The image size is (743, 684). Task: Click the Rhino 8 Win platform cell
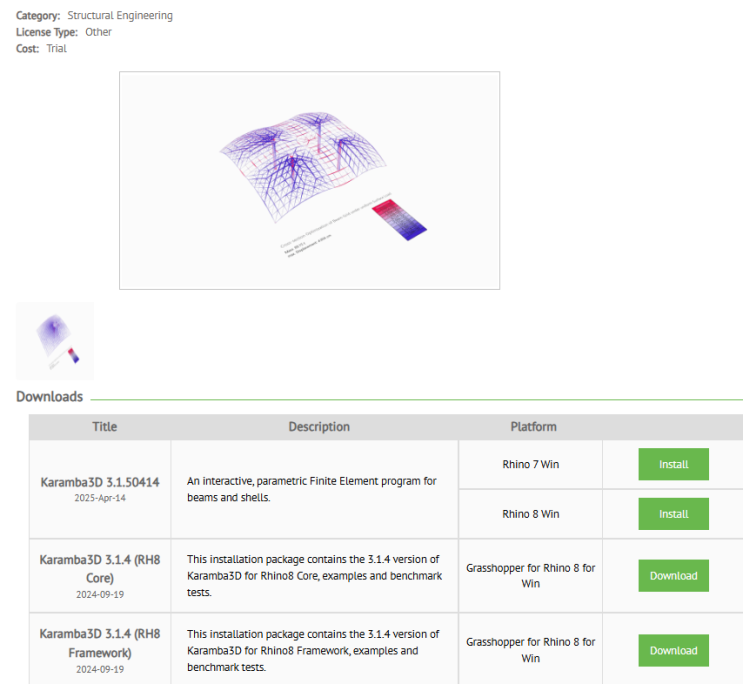(x=531, y=514)
